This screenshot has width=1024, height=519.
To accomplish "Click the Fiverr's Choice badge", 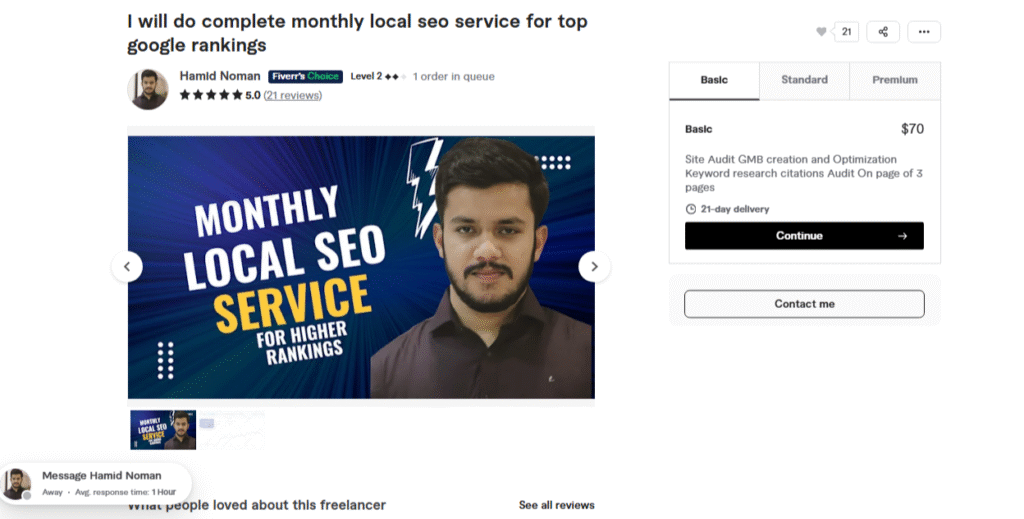I will 305,77.
